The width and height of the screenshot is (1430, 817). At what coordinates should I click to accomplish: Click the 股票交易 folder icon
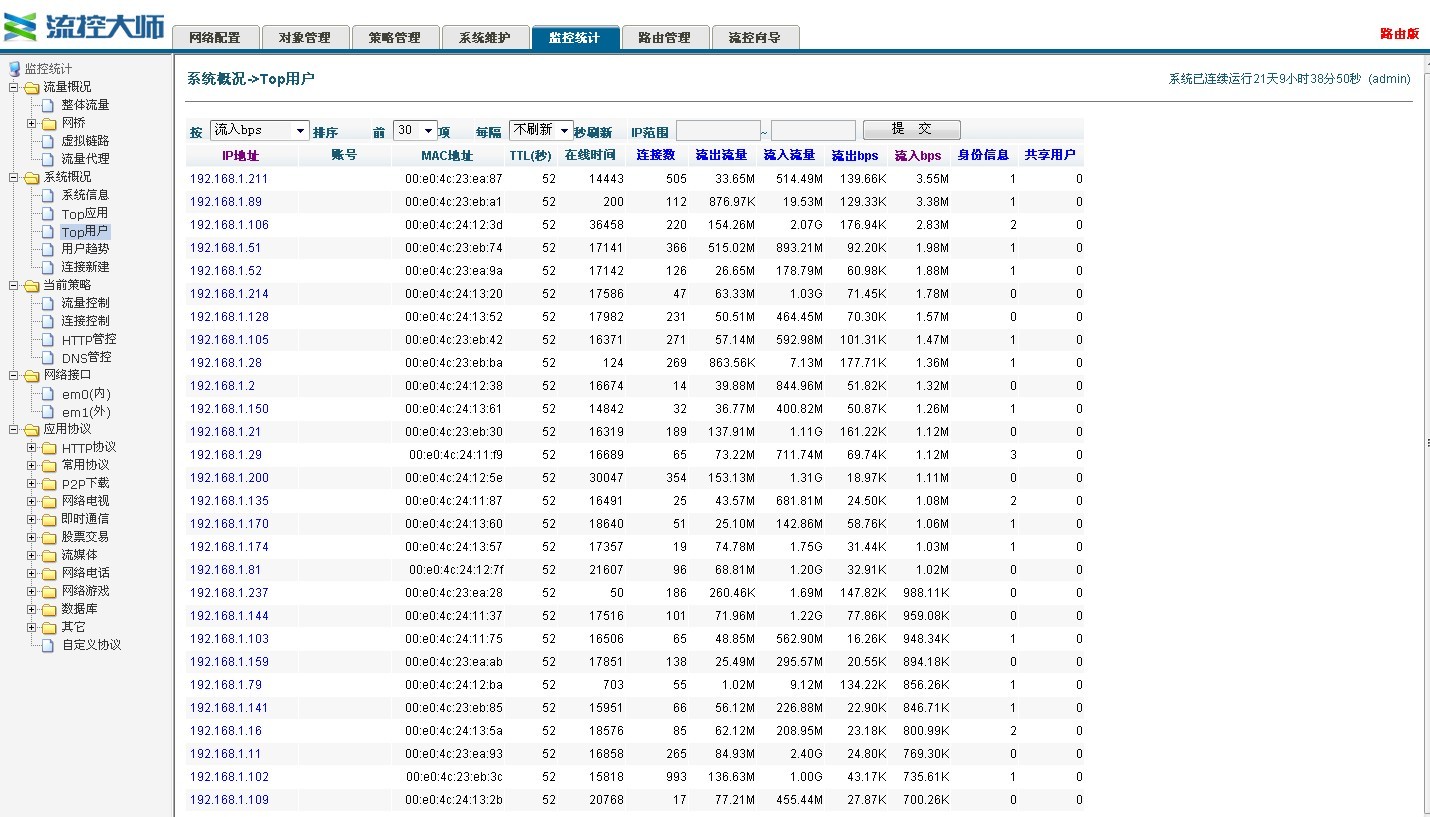pyautogui.click(x=49, y=537)
